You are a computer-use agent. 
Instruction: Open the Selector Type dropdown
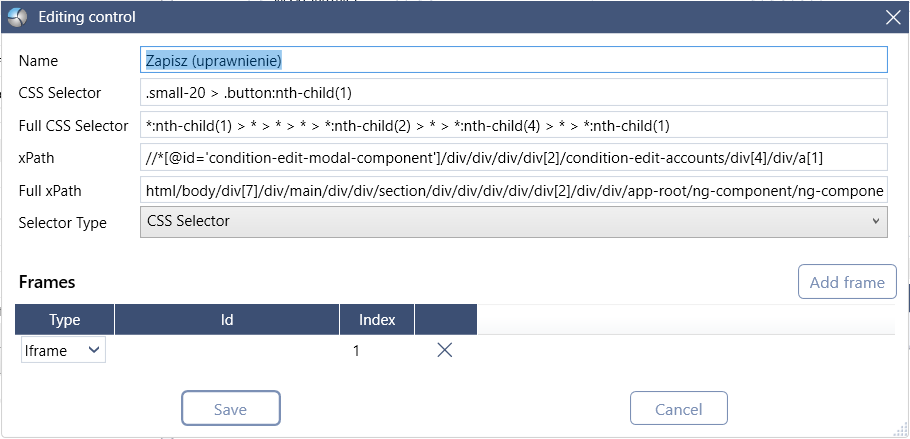[514, 222]
